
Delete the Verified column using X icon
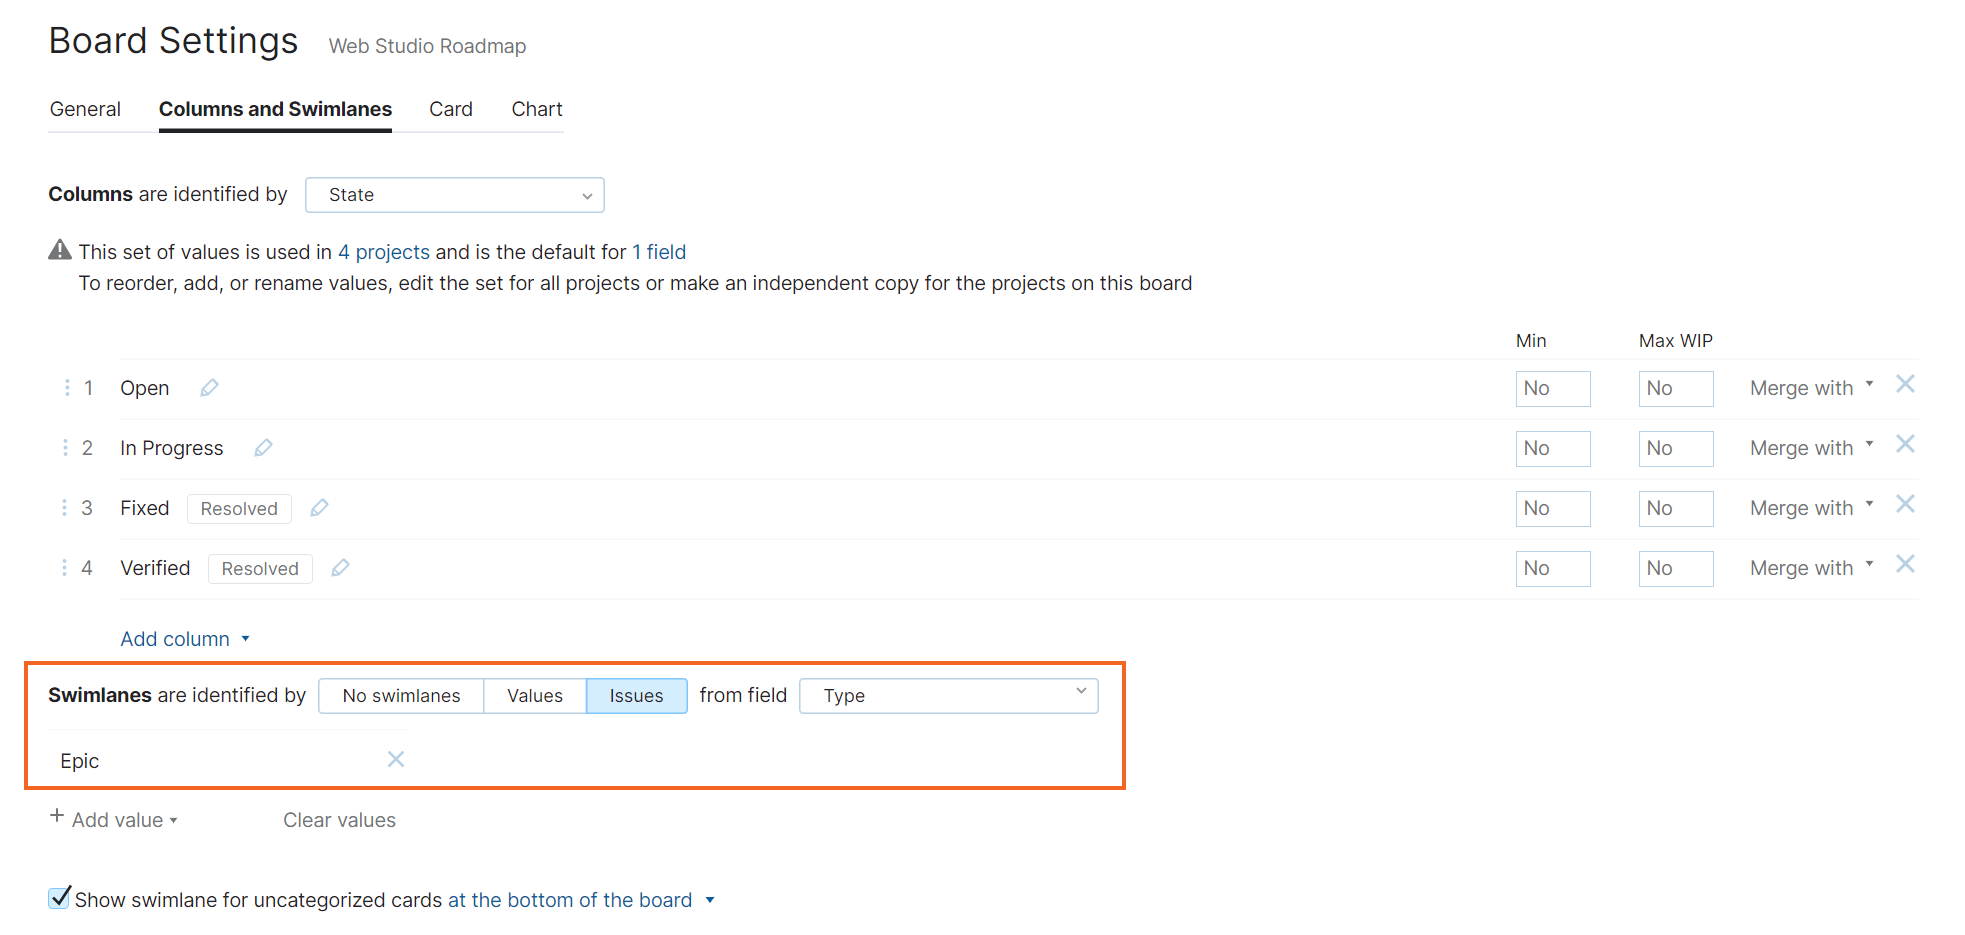(x=1905, y=565)
